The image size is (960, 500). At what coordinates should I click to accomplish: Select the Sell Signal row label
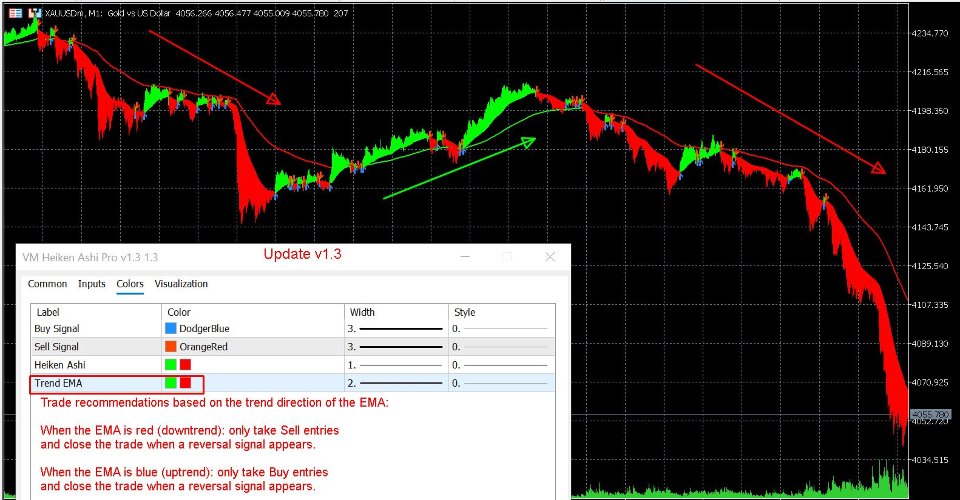coord(56,346)
